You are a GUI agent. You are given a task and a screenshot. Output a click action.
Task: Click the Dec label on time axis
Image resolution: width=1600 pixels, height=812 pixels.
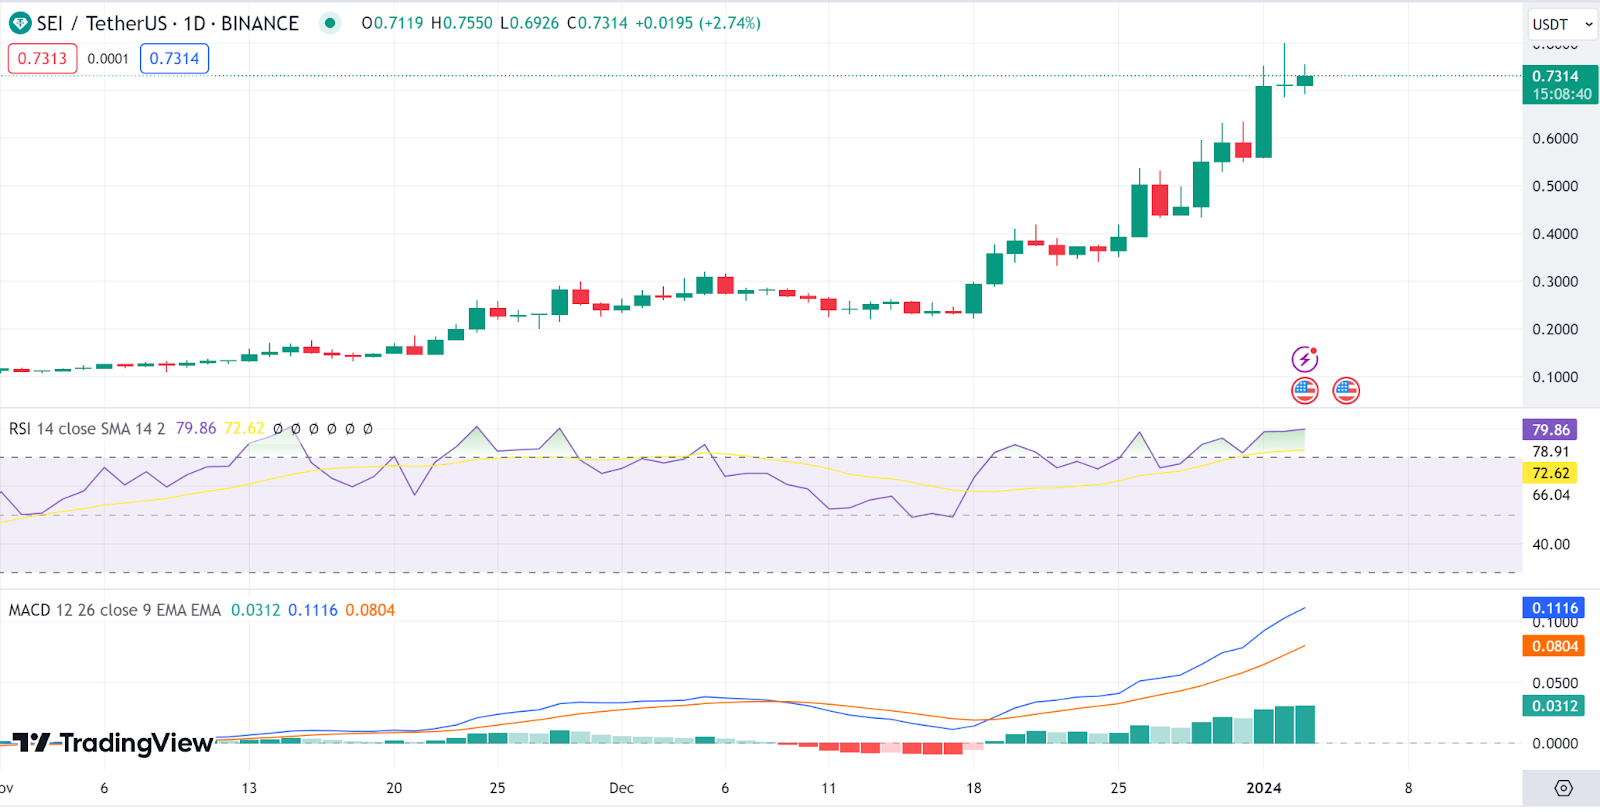[x=621, y=788]
